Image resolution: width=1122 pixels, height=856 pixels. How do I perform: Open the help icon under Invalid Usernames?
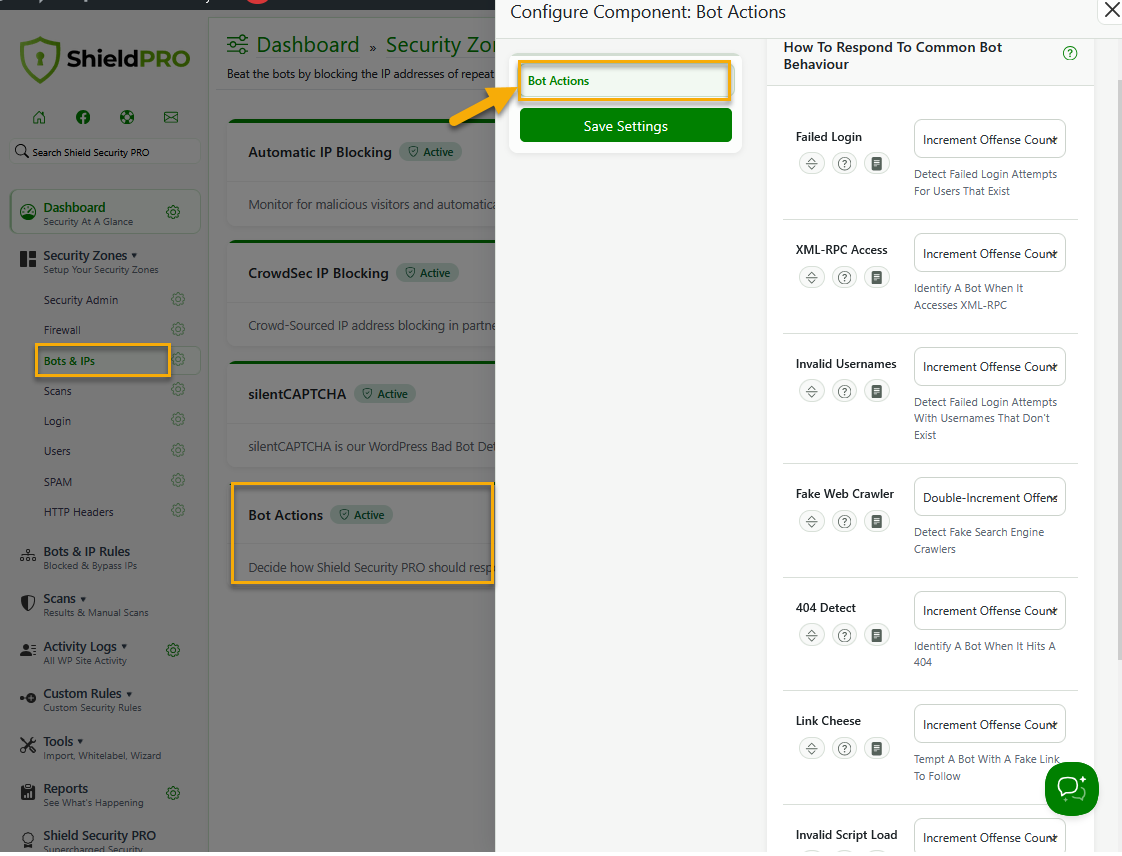[x=844, y=391]
